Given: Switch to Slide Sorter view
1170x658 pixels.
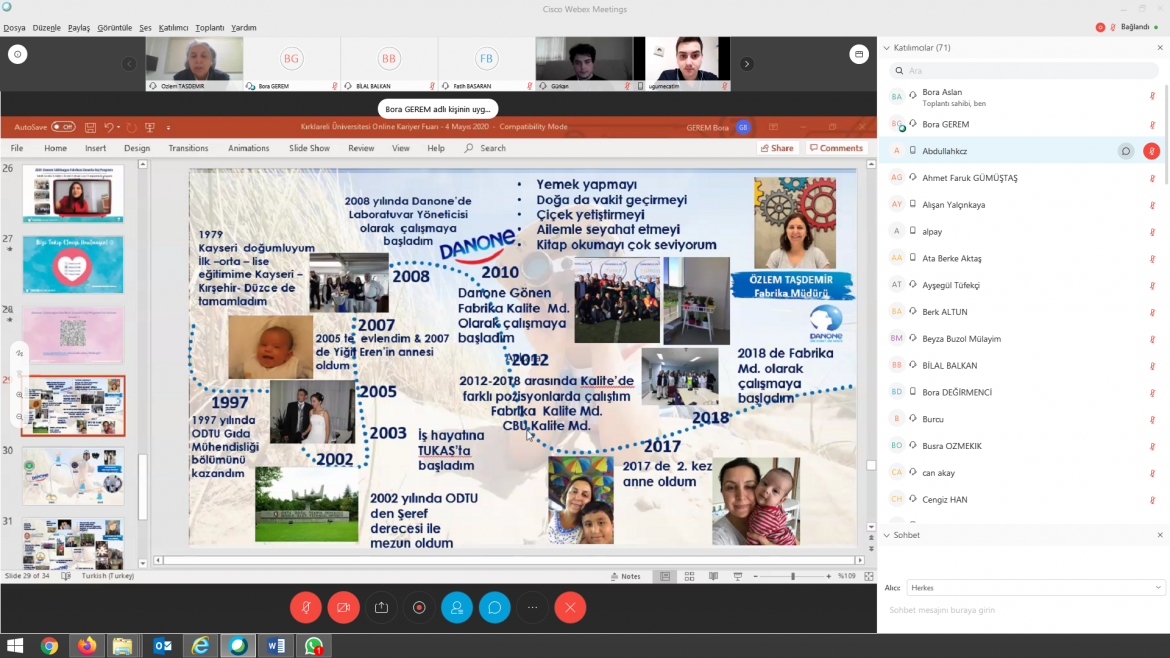Looking at the screenshot, I should (689, 576).
